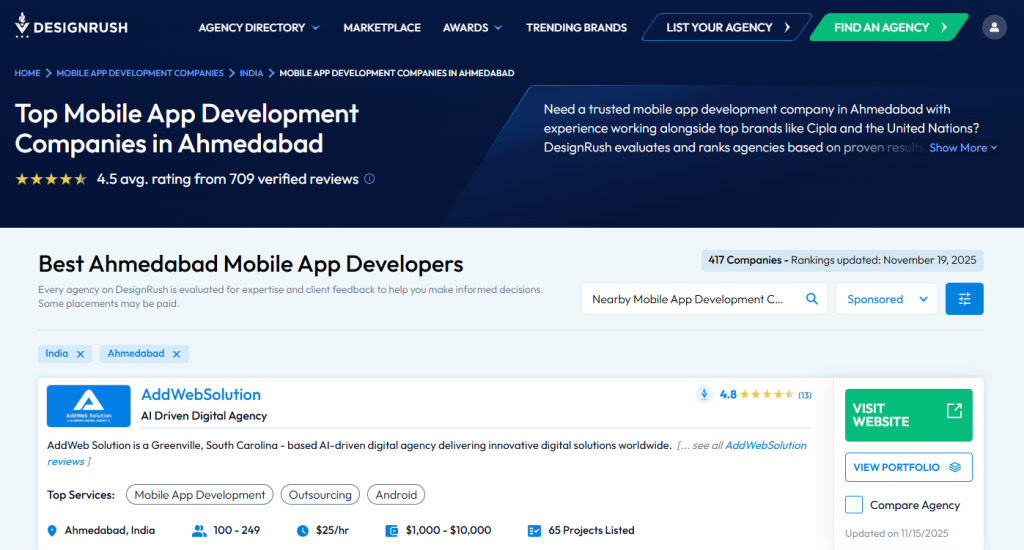Viewport: 1024px width, 550px height.
Task: Open the India breadcrumb link
Action: (251, 73)
